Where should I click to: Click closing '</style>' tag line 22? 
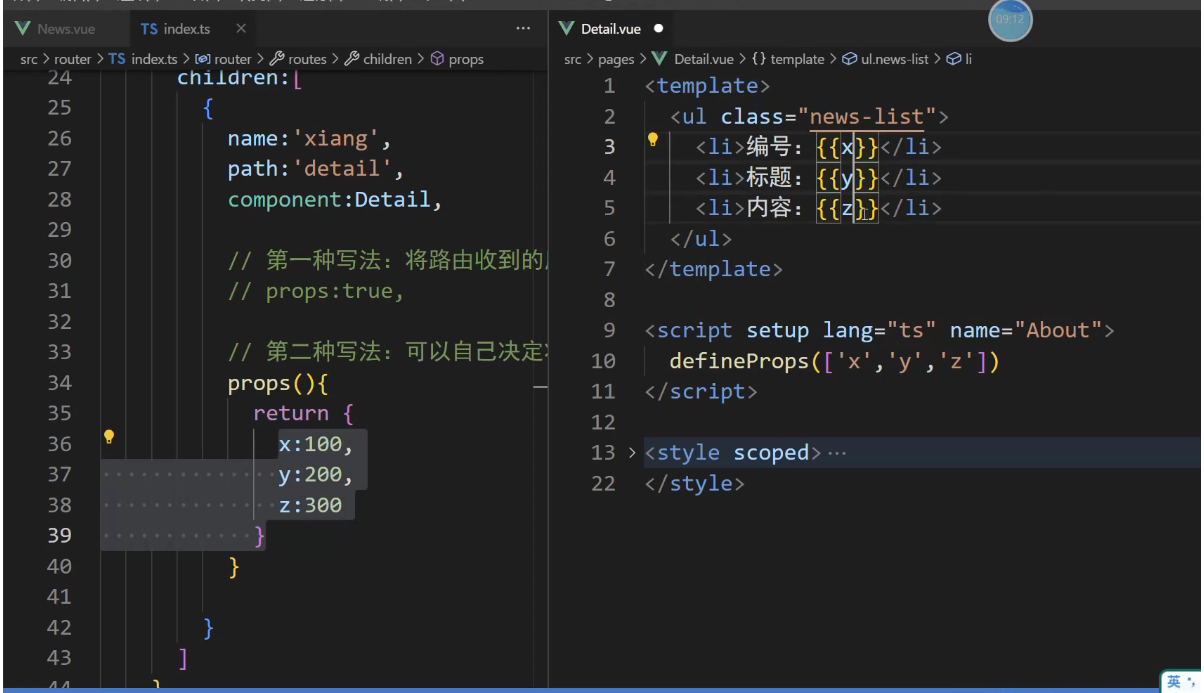[695, 483]
